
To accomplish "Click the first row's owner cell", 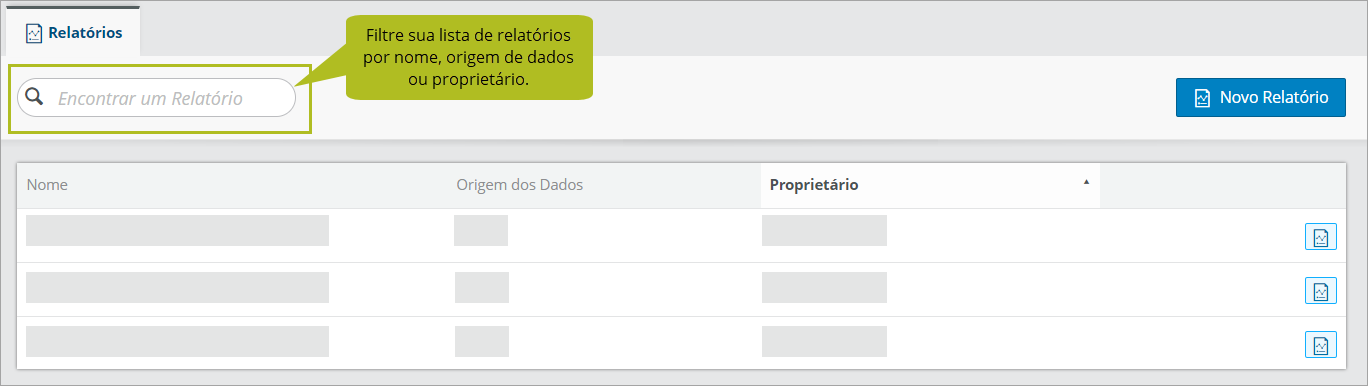I will (824, 230).
